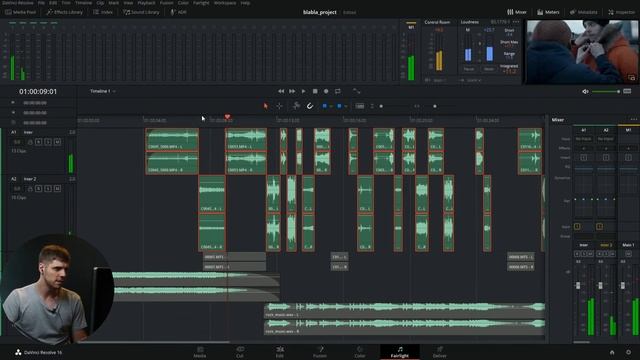Viewport: 640px width, 360px height.
Task: Switch to the Fusion page
Action: 320,352
